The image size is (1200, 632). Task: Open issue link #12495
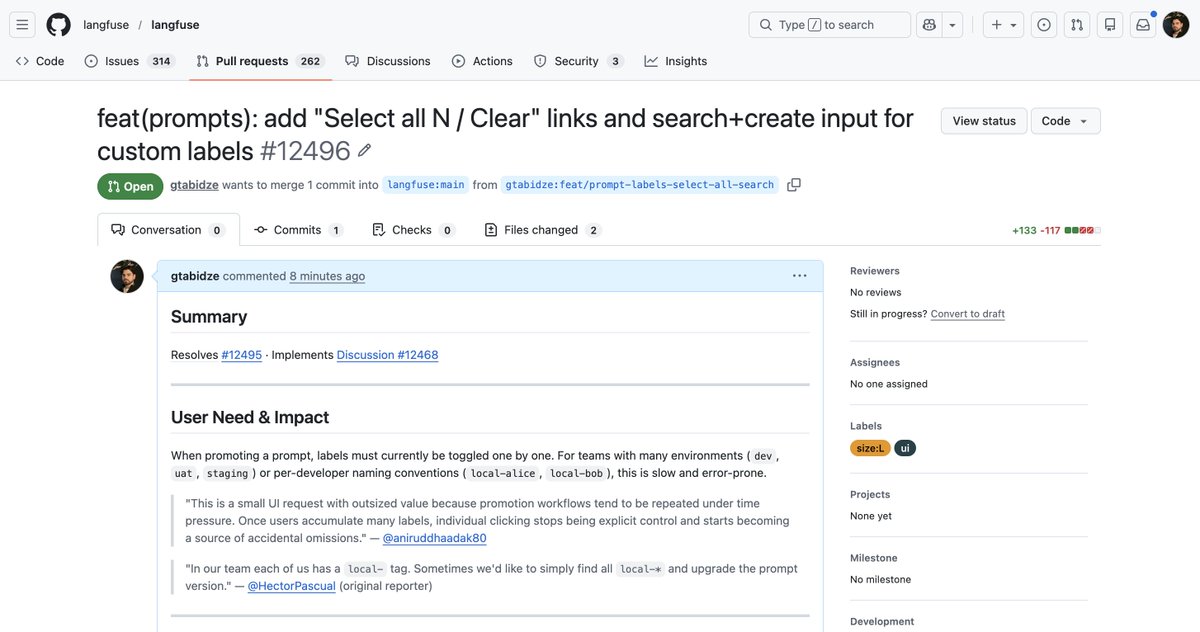241,355
